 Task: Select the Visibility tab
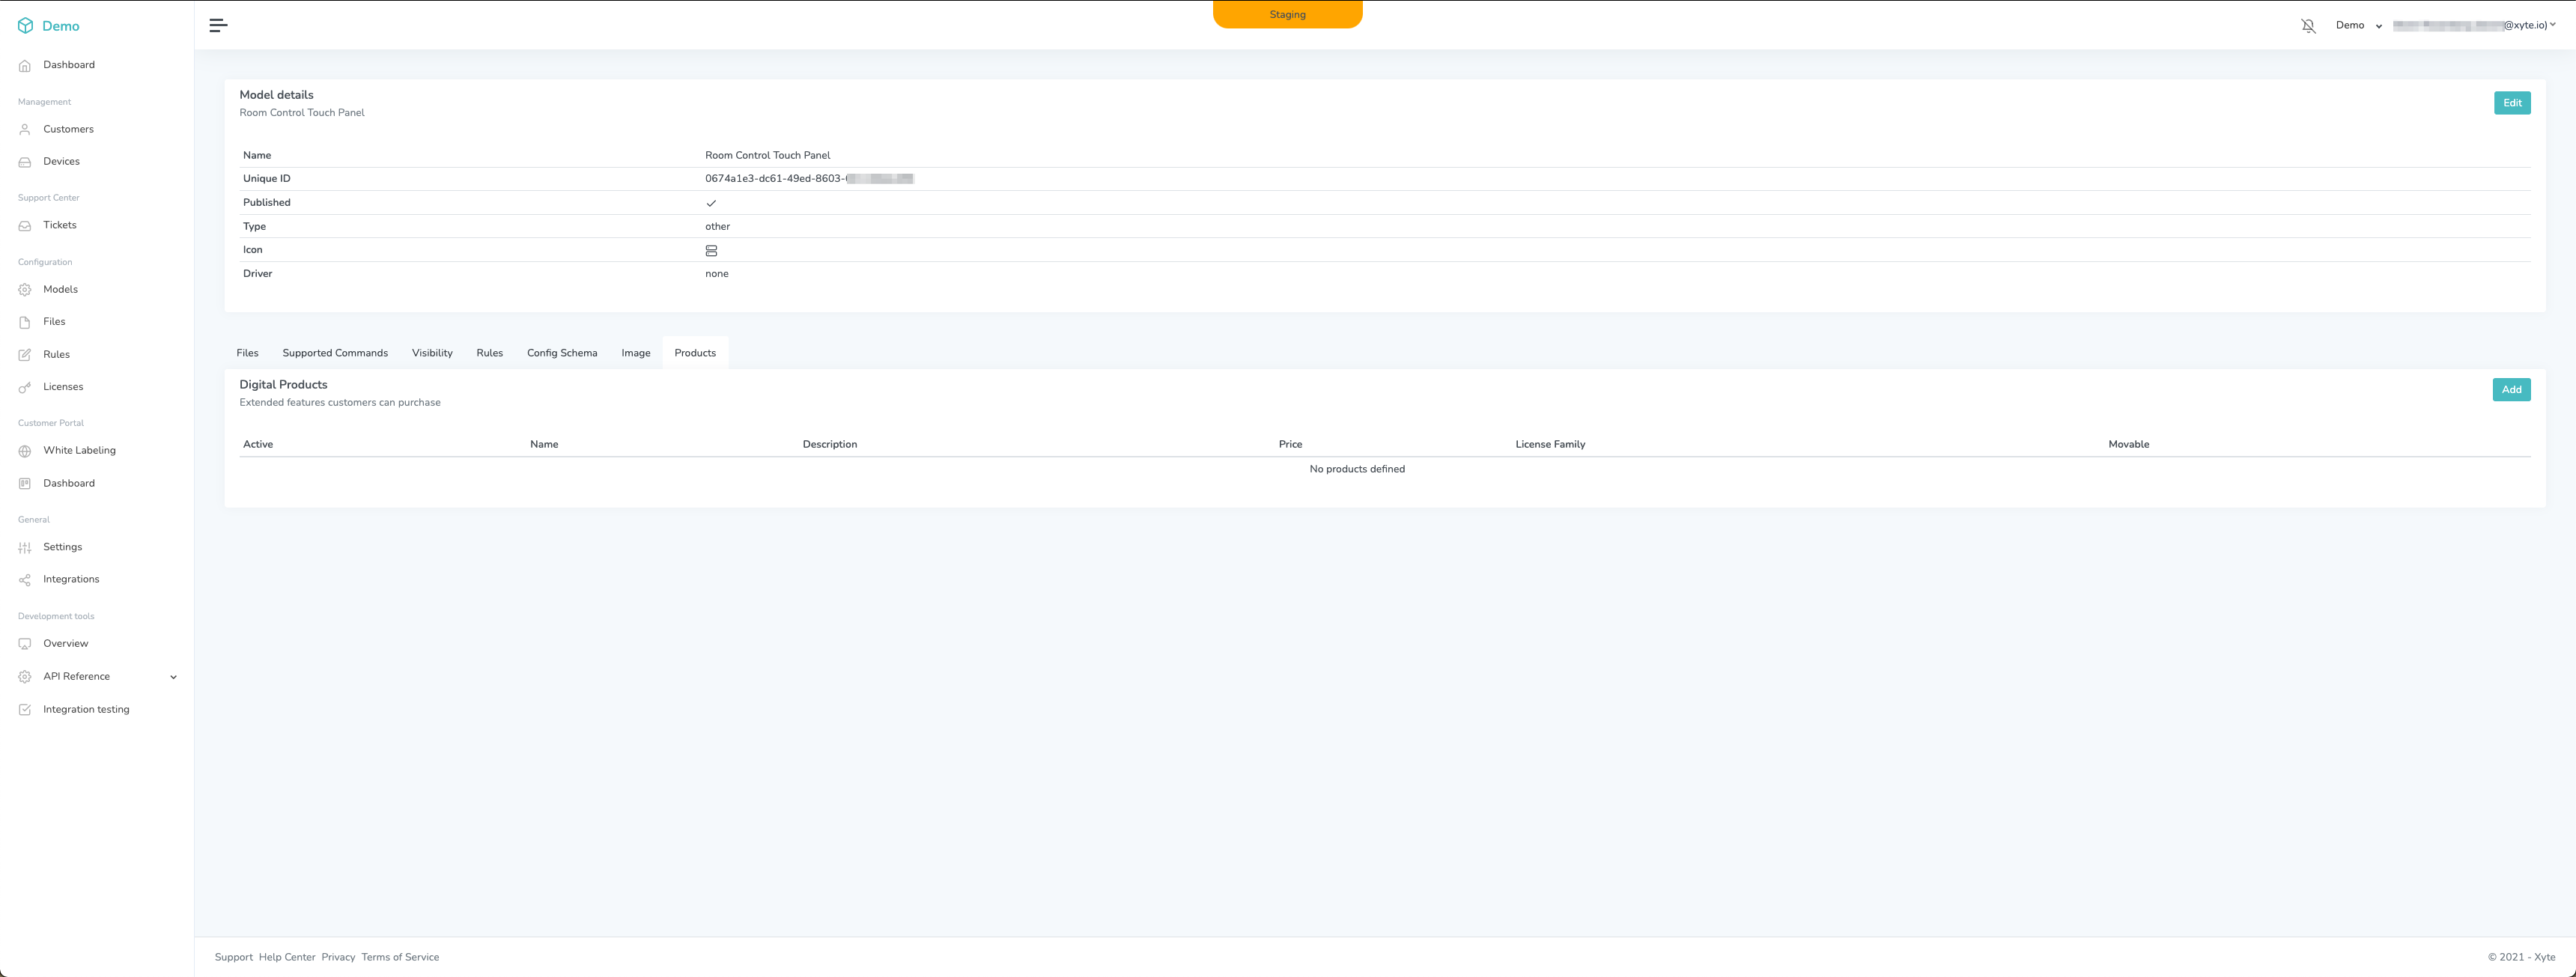(x=432, y=353)
